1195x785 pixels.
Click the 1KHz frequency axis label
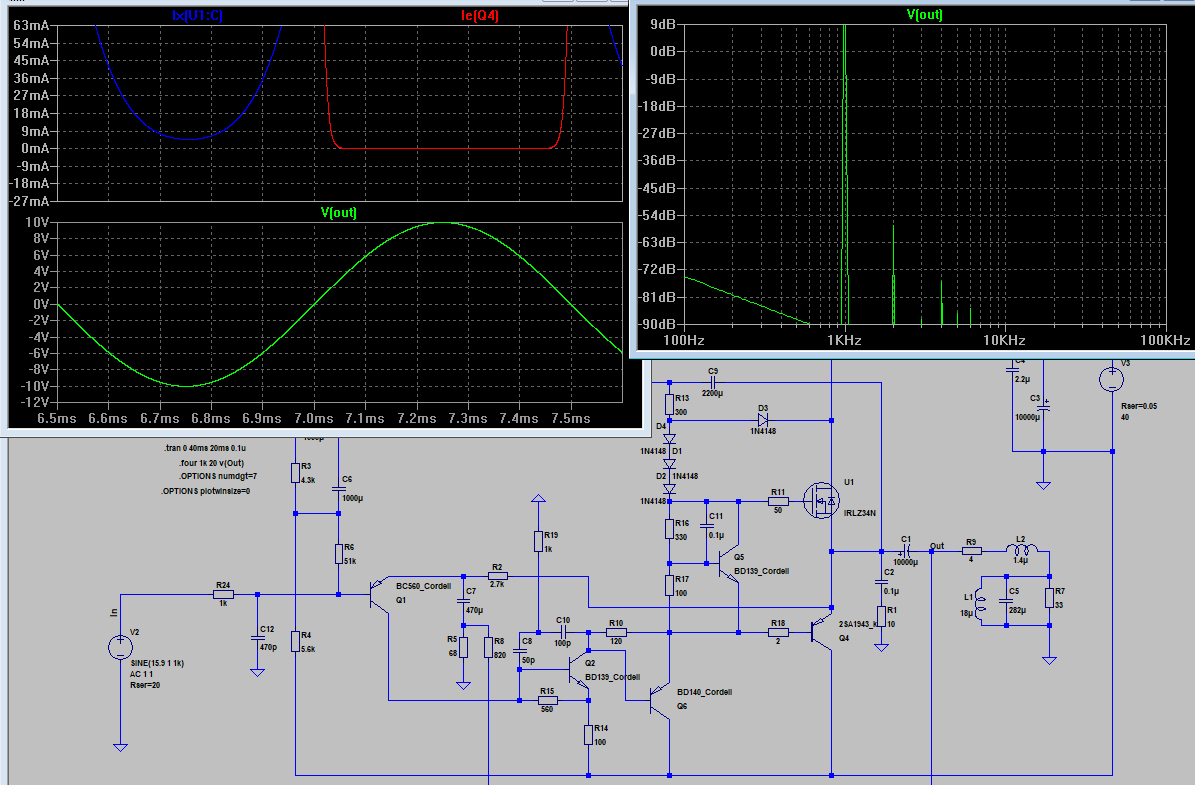pos(844,341)
